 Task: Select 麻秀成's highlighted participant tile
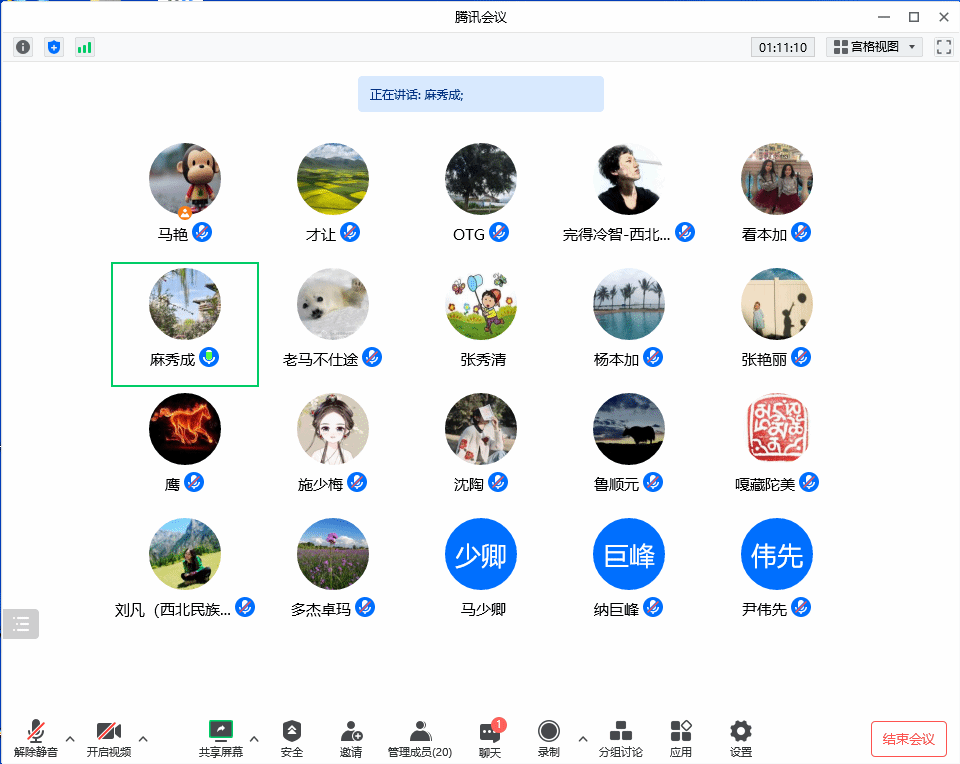185,323
